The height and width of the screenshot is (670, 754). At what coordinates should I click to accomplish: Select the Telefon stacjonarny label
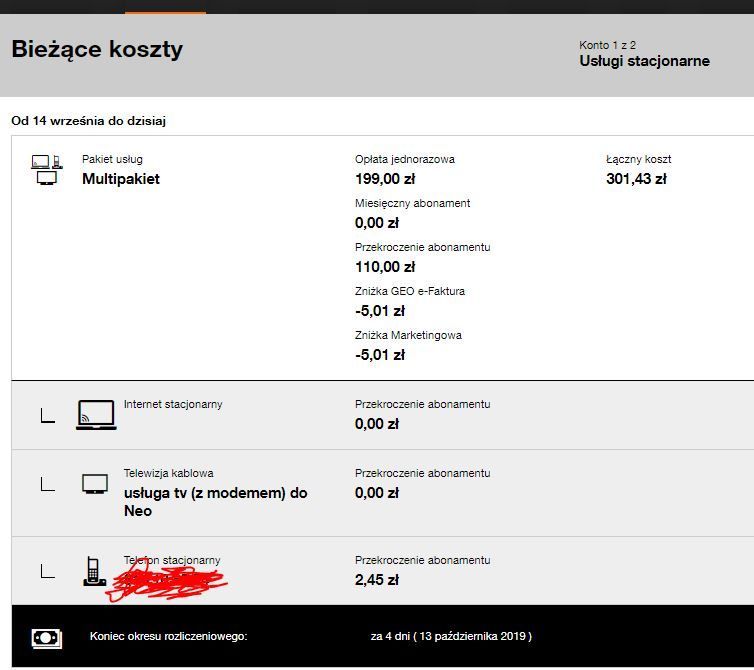pos(172,560)
